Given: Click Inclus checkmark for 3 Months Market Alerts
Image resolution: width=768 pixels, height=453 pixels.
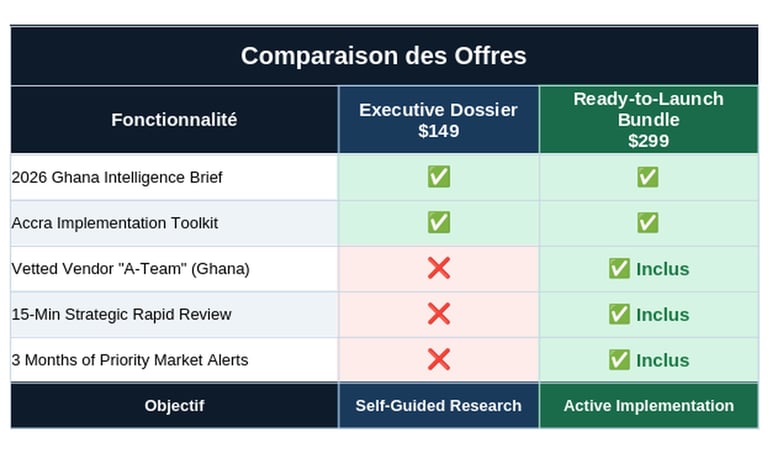Looking at the screenshot, I should (619, 360).
